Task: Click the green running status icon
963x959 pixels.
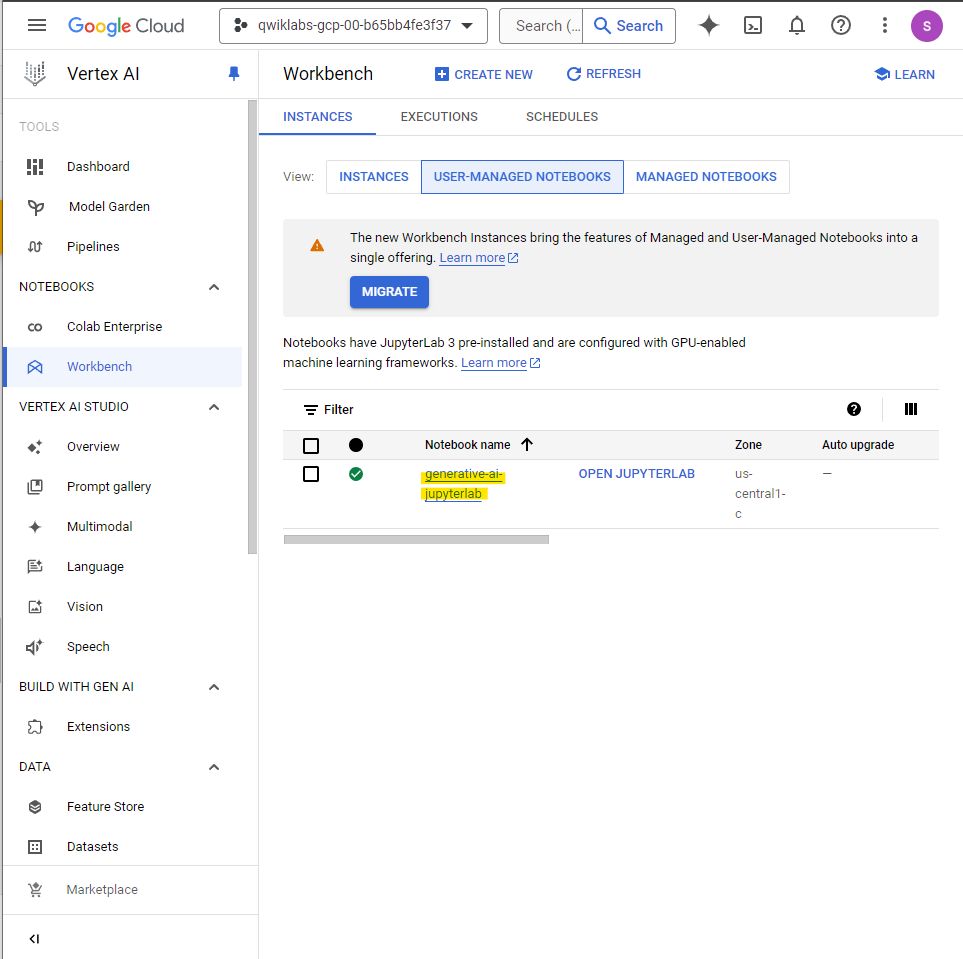Action: point(356,474)
